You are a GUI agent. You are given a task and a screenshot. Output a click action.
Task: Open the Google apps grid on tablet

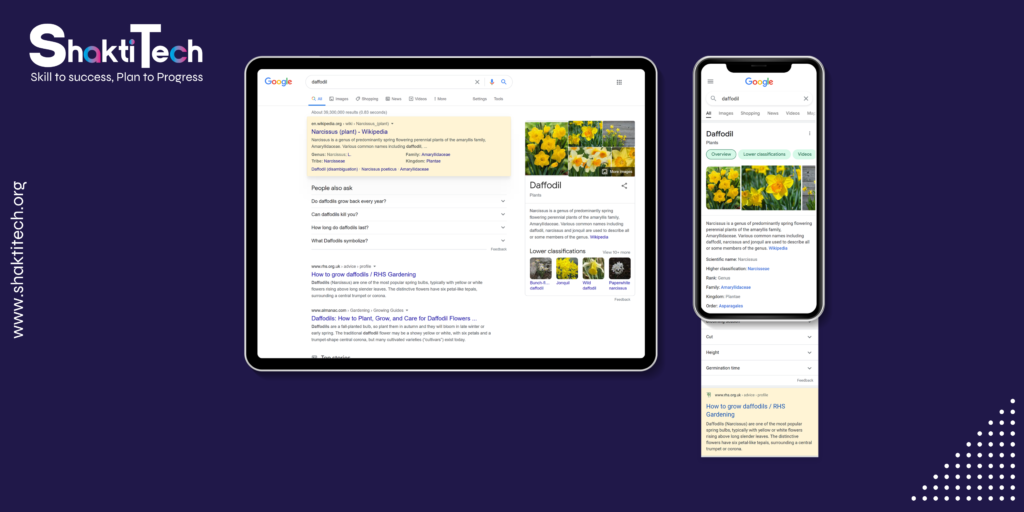(619, 82)
